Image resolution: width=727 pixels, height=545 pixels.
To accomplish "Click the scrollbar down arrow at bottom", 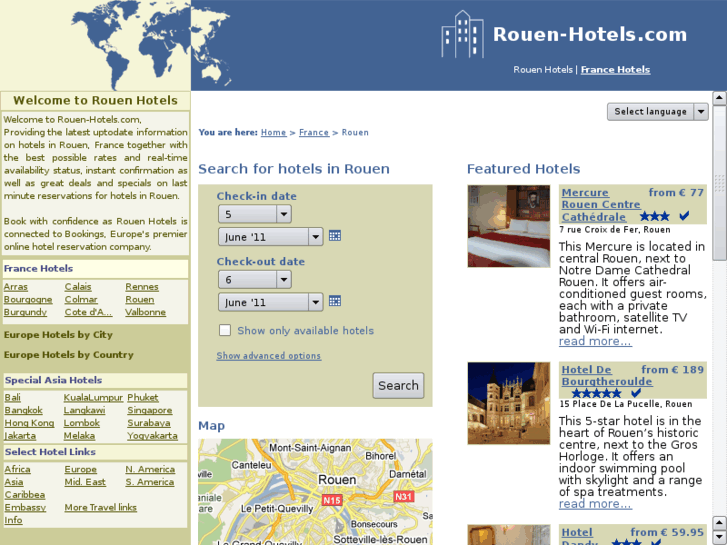I will pos(719,537).
